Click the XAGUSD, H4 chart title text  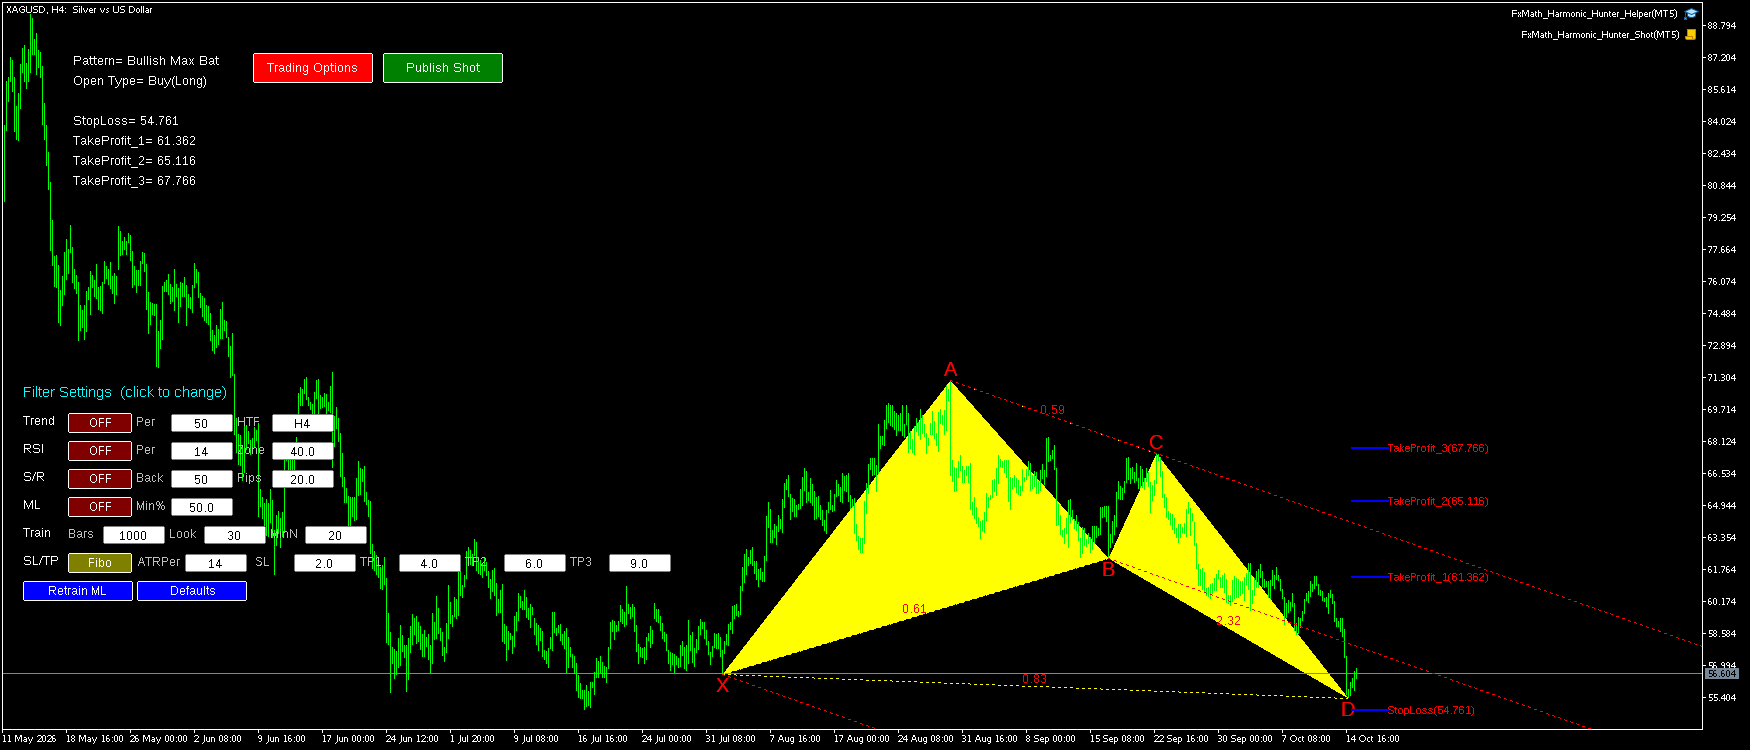pyautogui.click(x=79, y=10)
